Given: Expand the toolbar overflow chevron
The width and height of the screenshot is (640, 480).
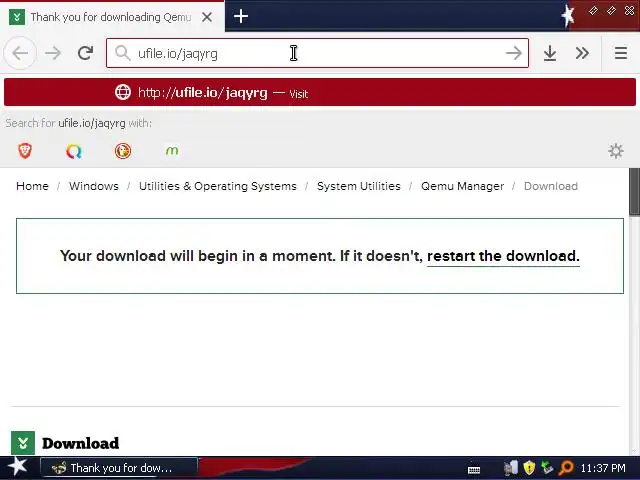Looking at the screenshot, I should coord(582,53).
